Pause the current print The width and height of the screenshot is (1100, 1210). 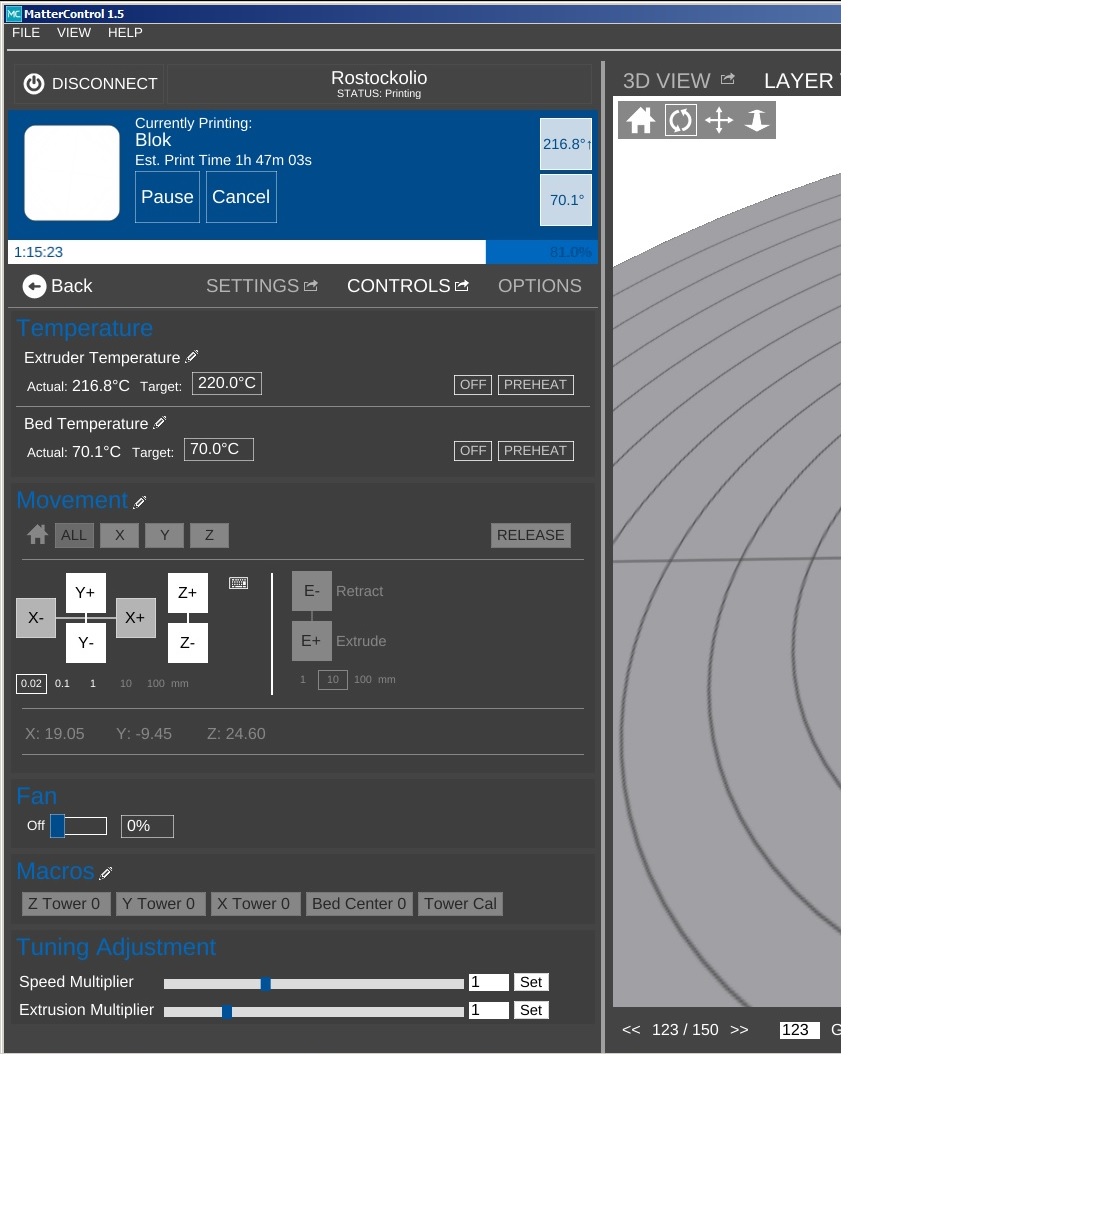(x=167, y=197)
